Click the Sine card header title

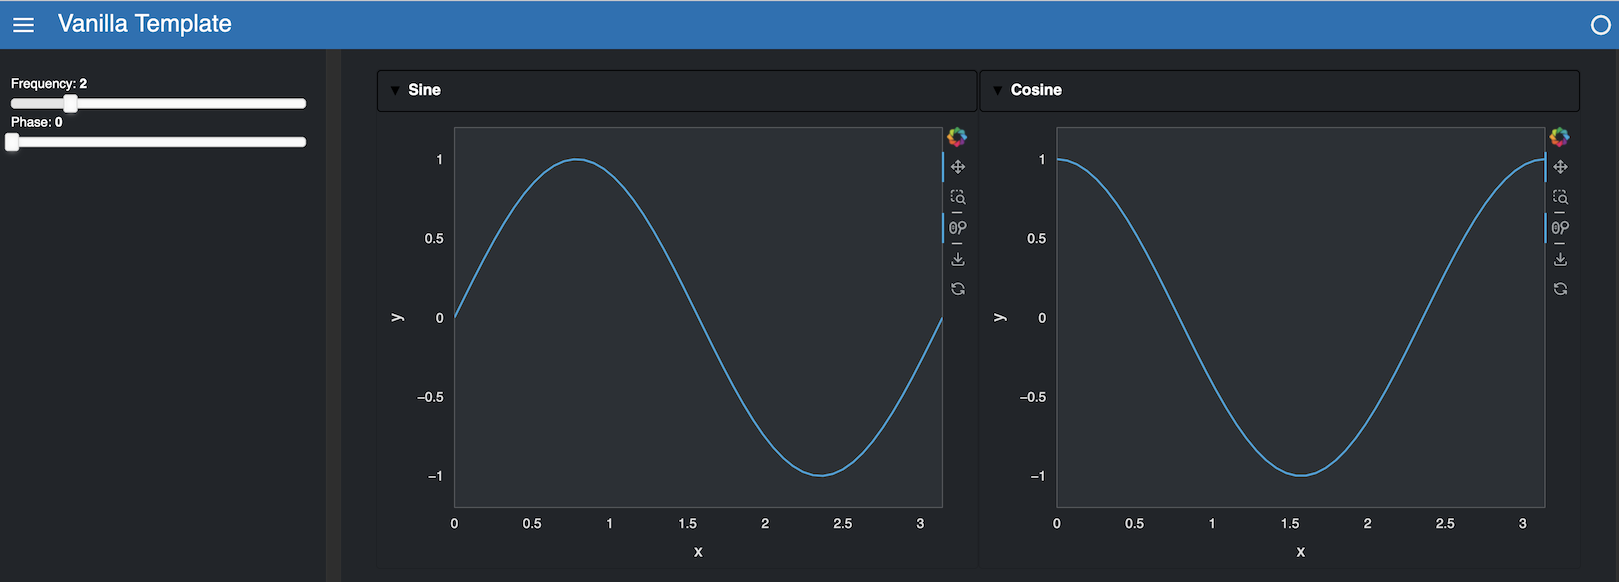tap(424, 90)
